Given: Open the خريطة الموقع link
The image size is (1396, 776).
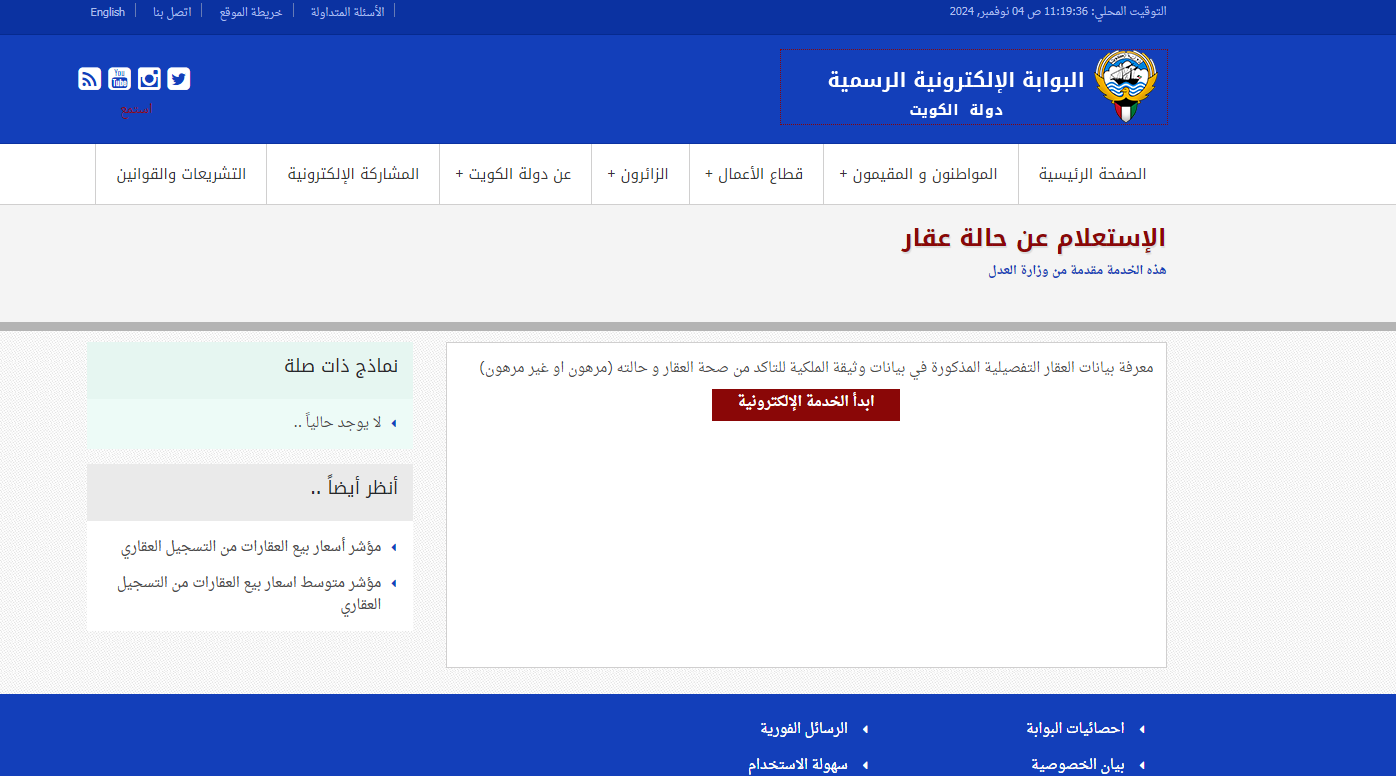Looking at the screenshot, I should tap(251, 12).
